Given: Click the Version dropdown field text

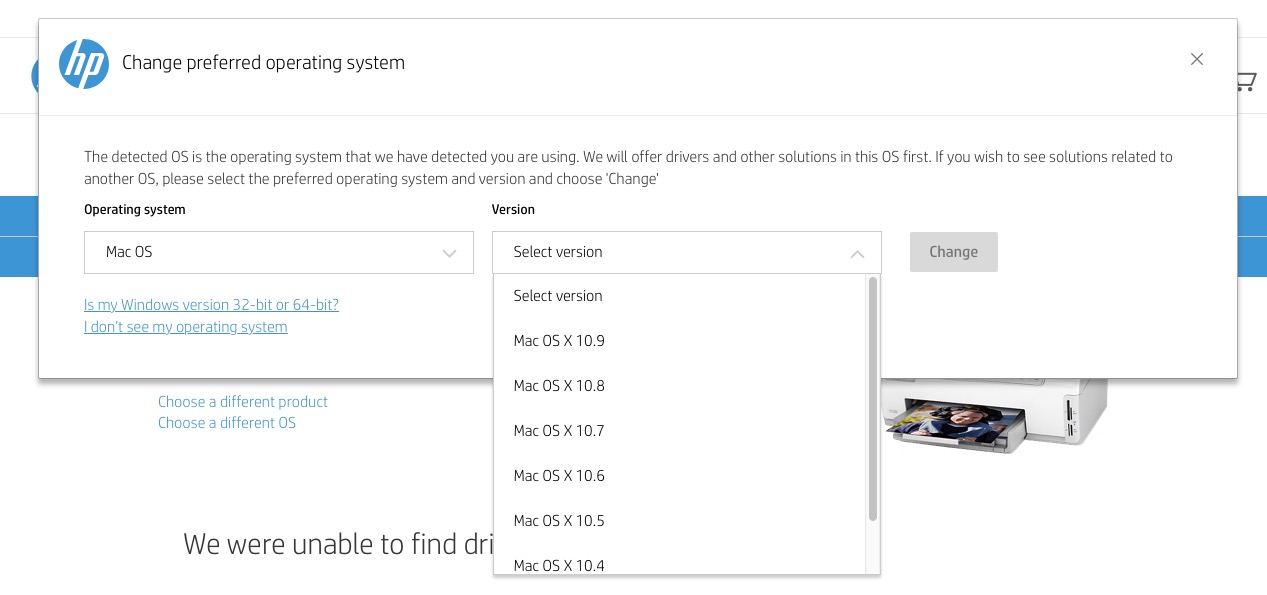Looking at the screenshot, I should 558,252.
